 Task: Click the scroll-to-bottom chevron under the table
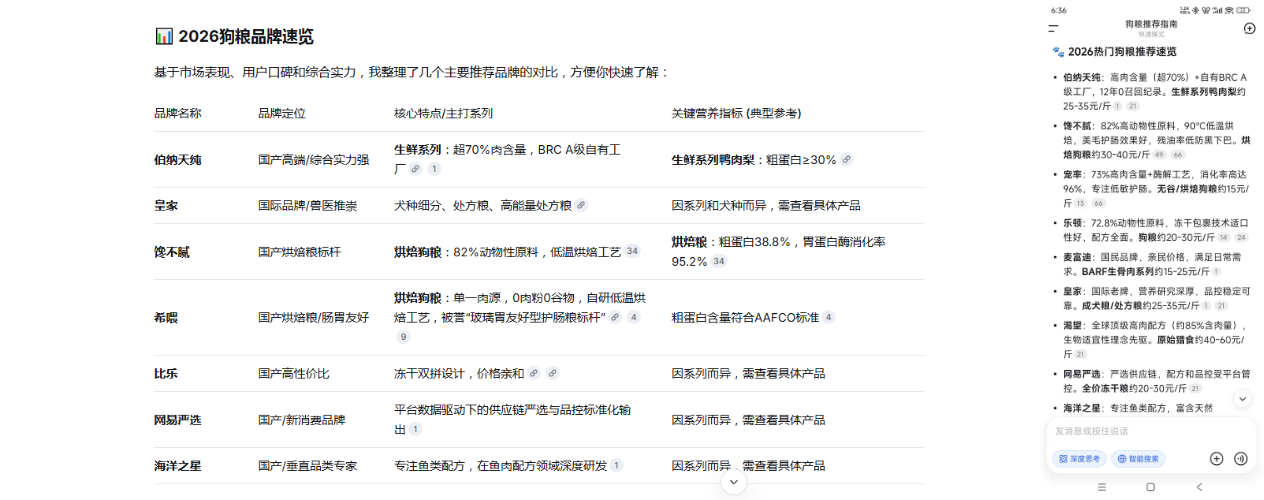734,482
